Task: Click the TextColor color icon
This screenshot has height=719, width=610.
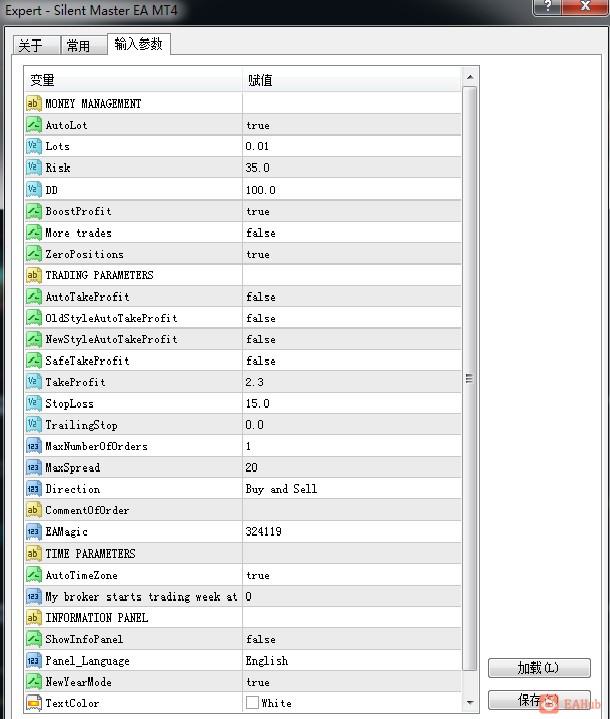Action: 33,703
